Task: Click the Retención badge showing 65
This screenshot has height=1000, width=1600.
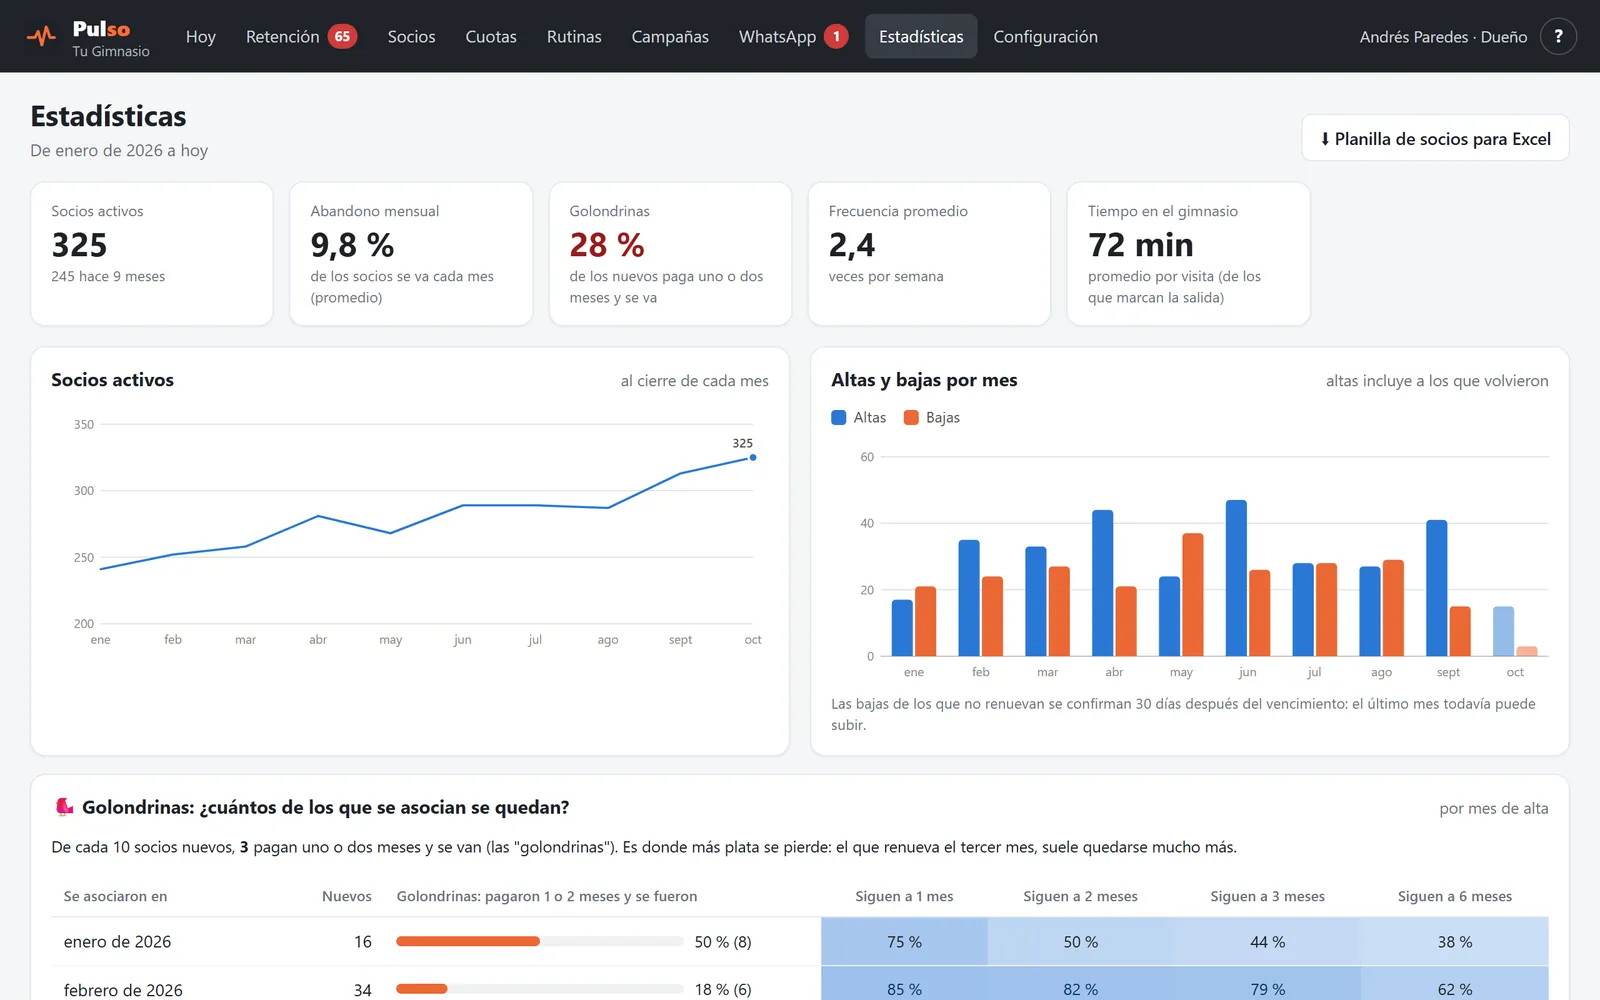Action: pyautogui.click(x=342, y=37)
